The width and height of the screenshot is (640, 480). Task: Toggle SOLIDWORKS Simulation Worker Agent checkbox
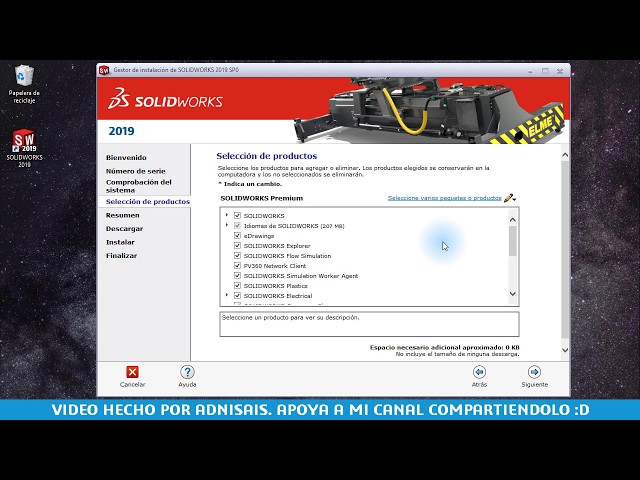[237, 276]
